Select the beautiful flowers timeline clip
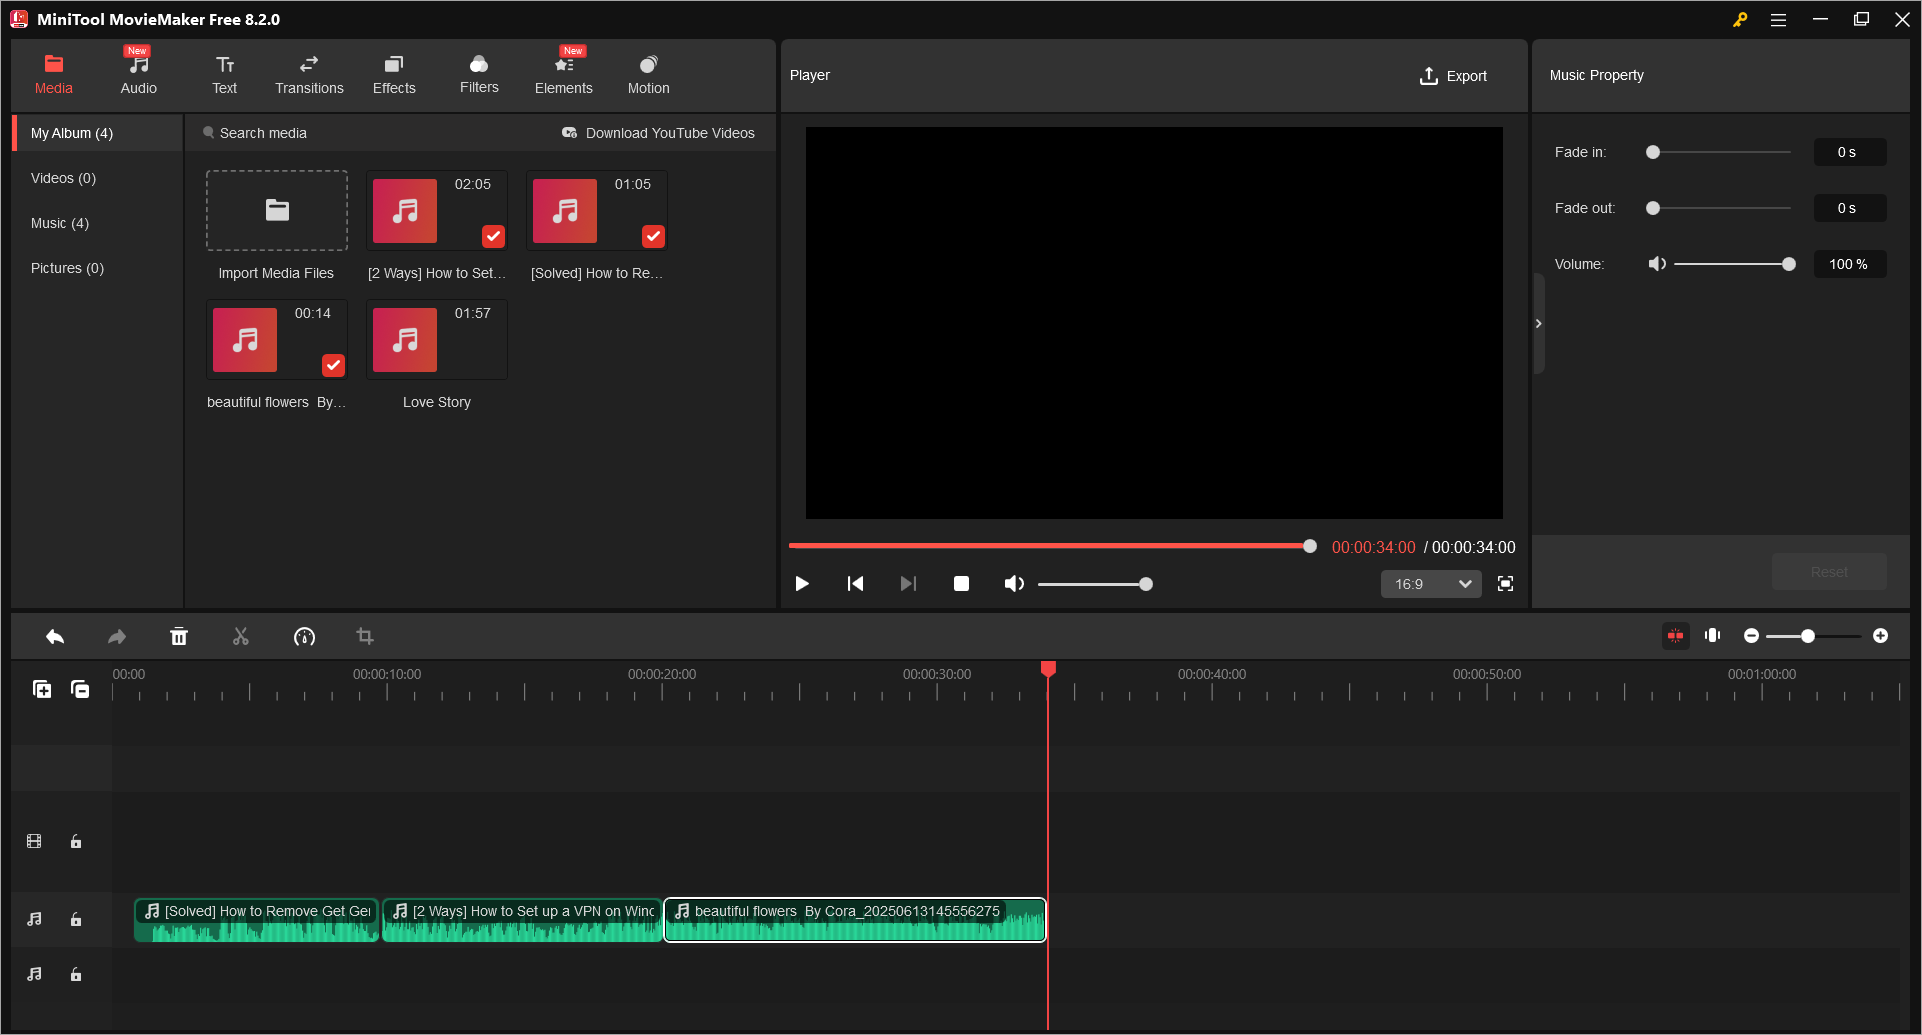 pos(855,920)
